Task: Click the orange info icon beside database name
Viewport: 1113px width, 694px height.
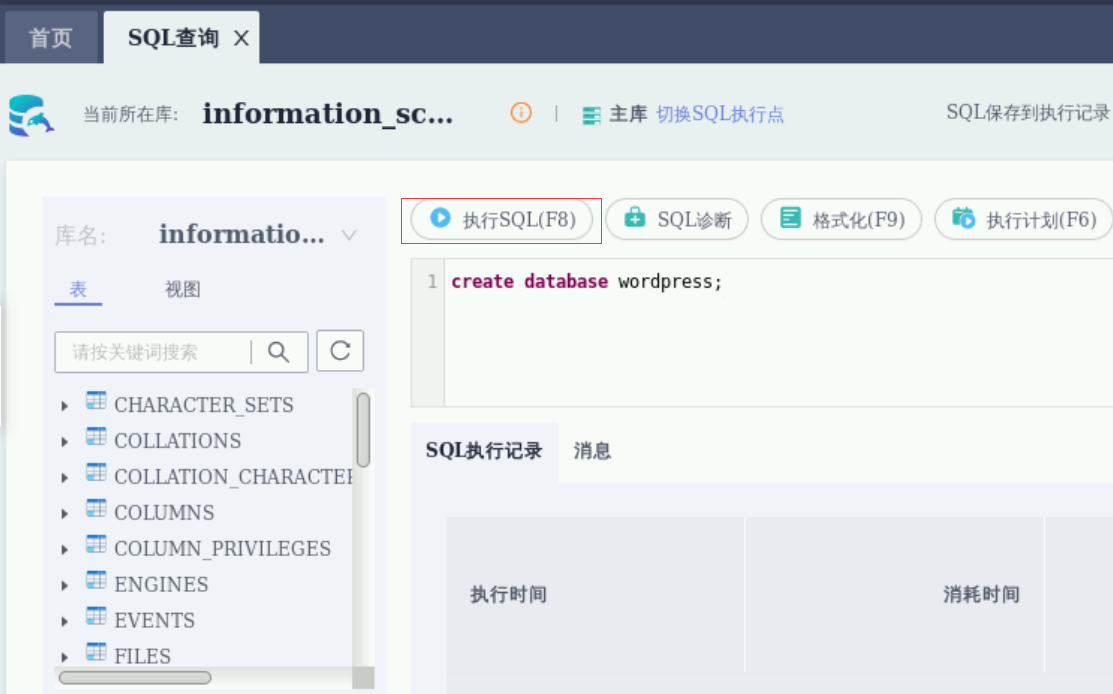Action: click(521, 113)
